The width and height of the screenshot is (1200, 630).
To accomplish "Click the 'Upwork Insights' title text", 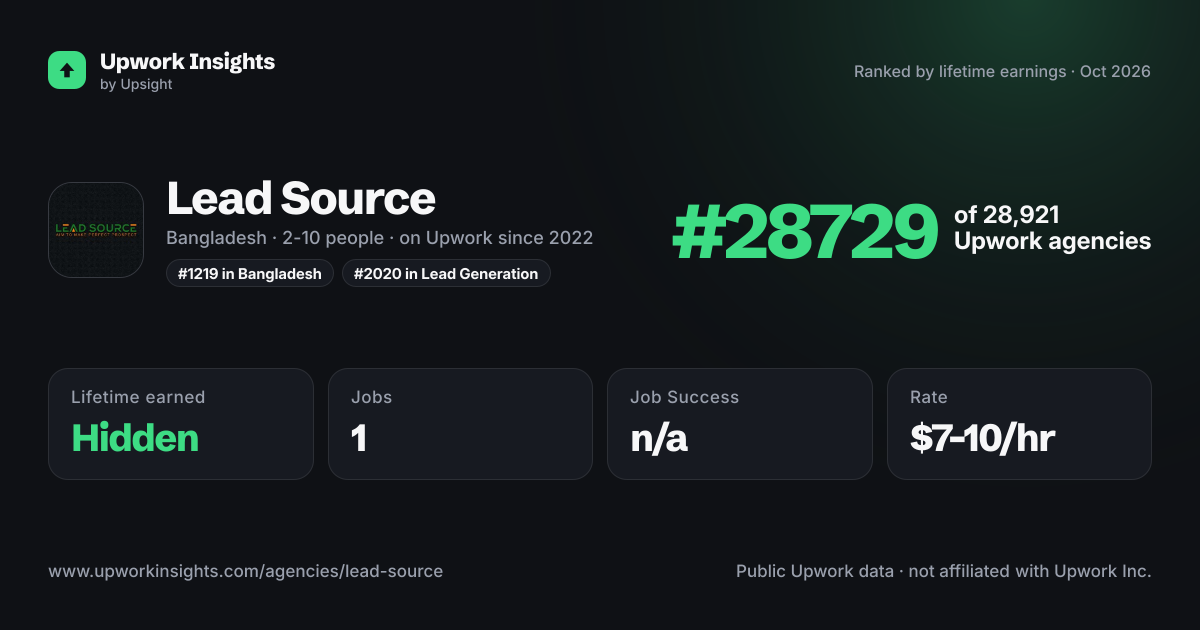I will pyautogui.click(x=187, y=61).
